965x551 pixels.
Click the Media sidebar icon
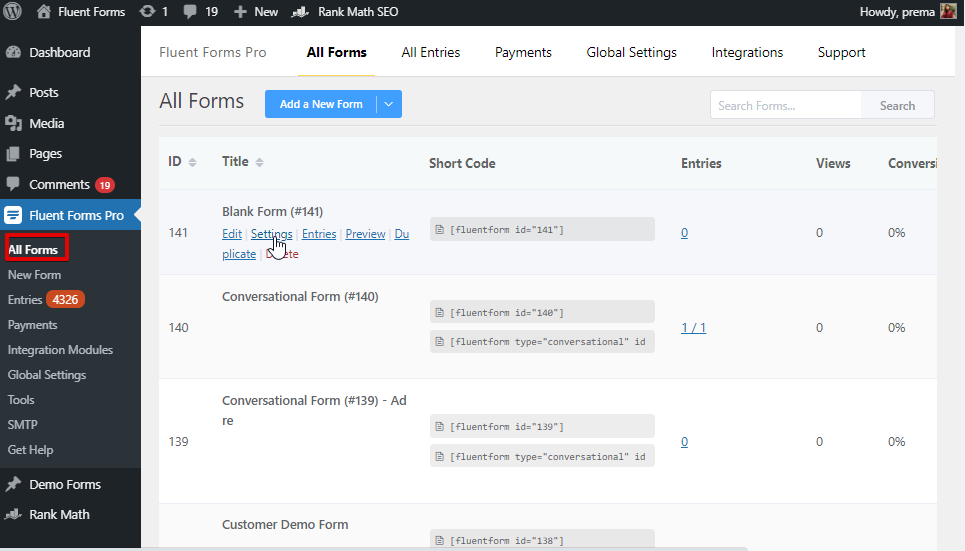[x=13, y=123]
